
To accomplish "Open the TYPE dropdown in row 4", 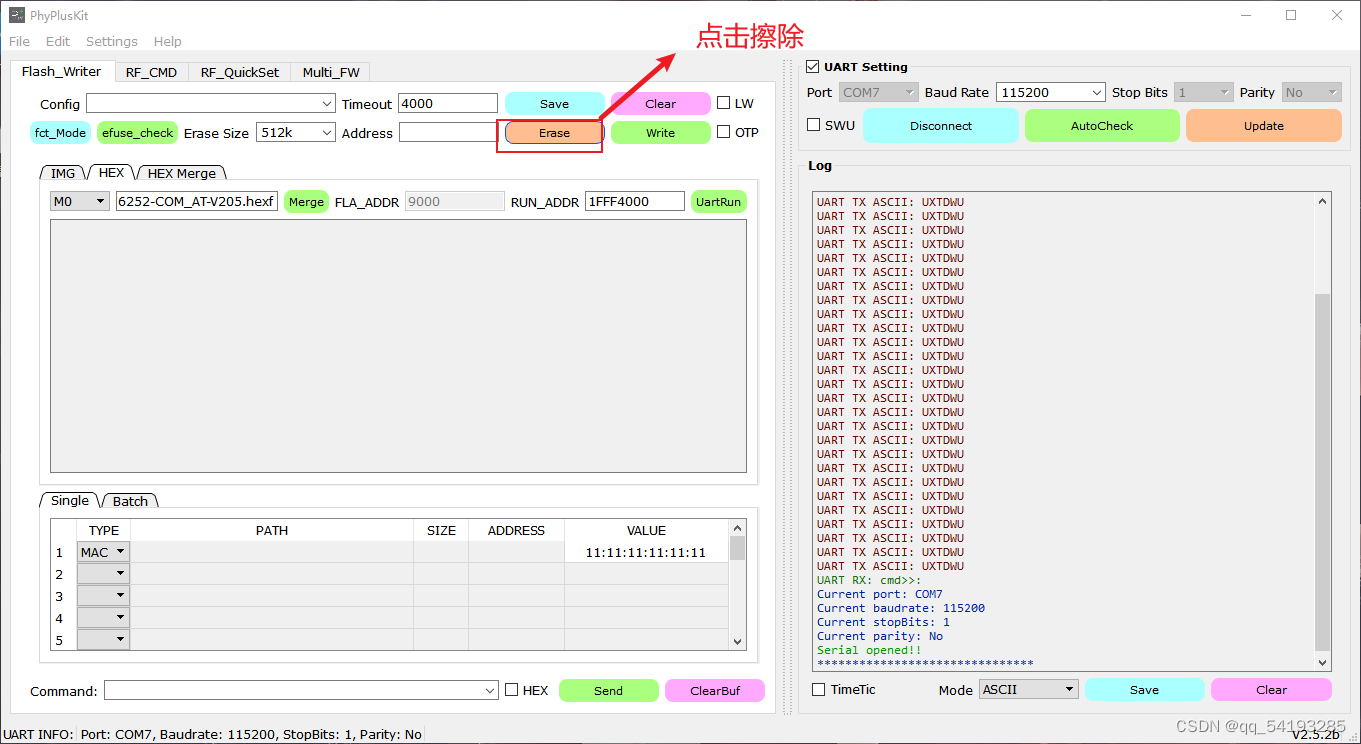I will click(104, 618).
